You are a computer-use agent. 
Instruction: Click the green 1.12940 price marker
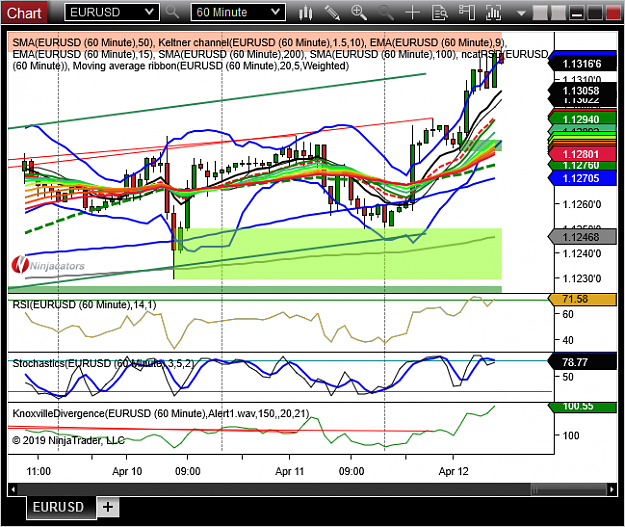point(582,119)
